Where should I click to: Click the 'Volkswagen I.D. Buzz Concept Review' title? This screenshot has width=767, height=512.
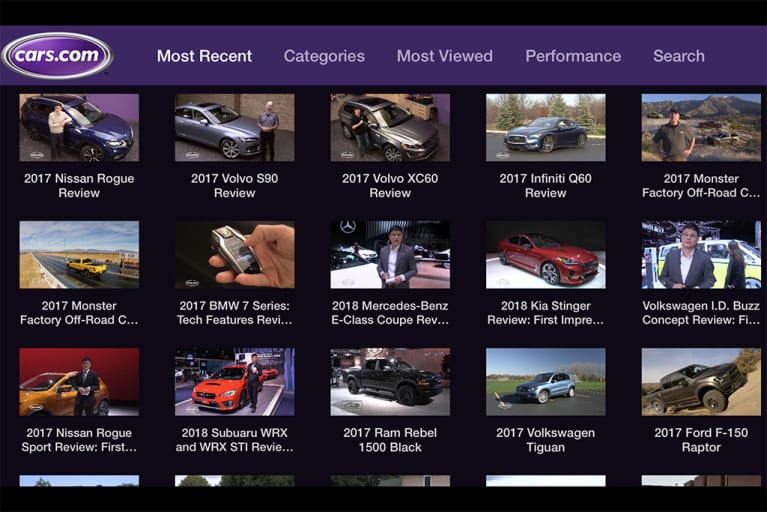(x=701, y=313)
